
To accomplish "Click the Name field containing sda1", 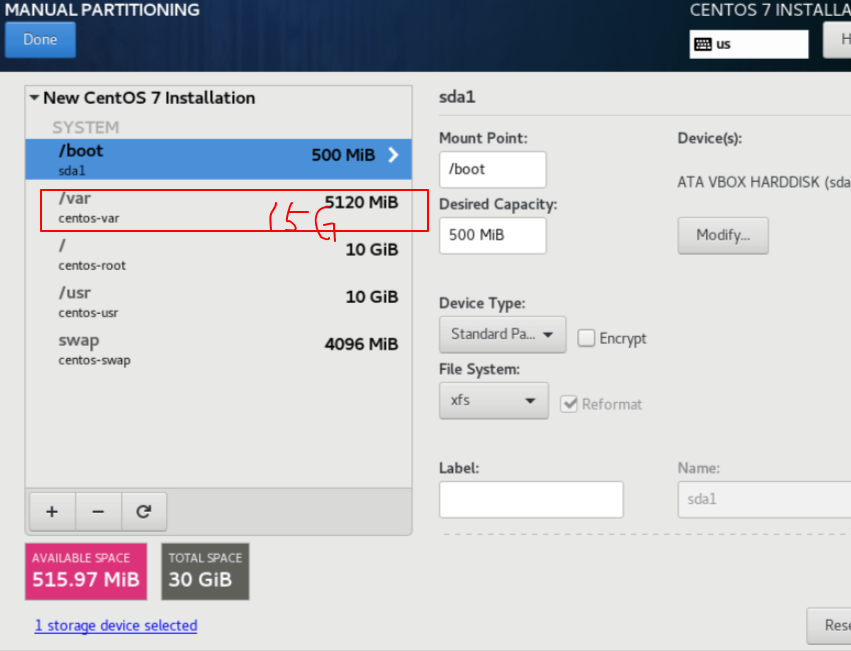I will click(x=764, y=500).
